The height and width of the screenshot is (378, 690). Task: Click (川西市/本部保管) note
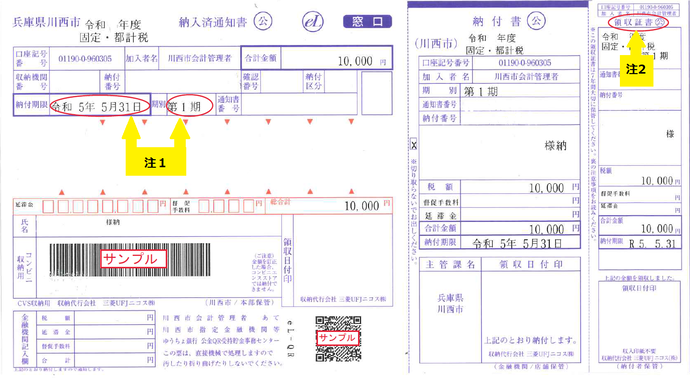pos(239,303)
